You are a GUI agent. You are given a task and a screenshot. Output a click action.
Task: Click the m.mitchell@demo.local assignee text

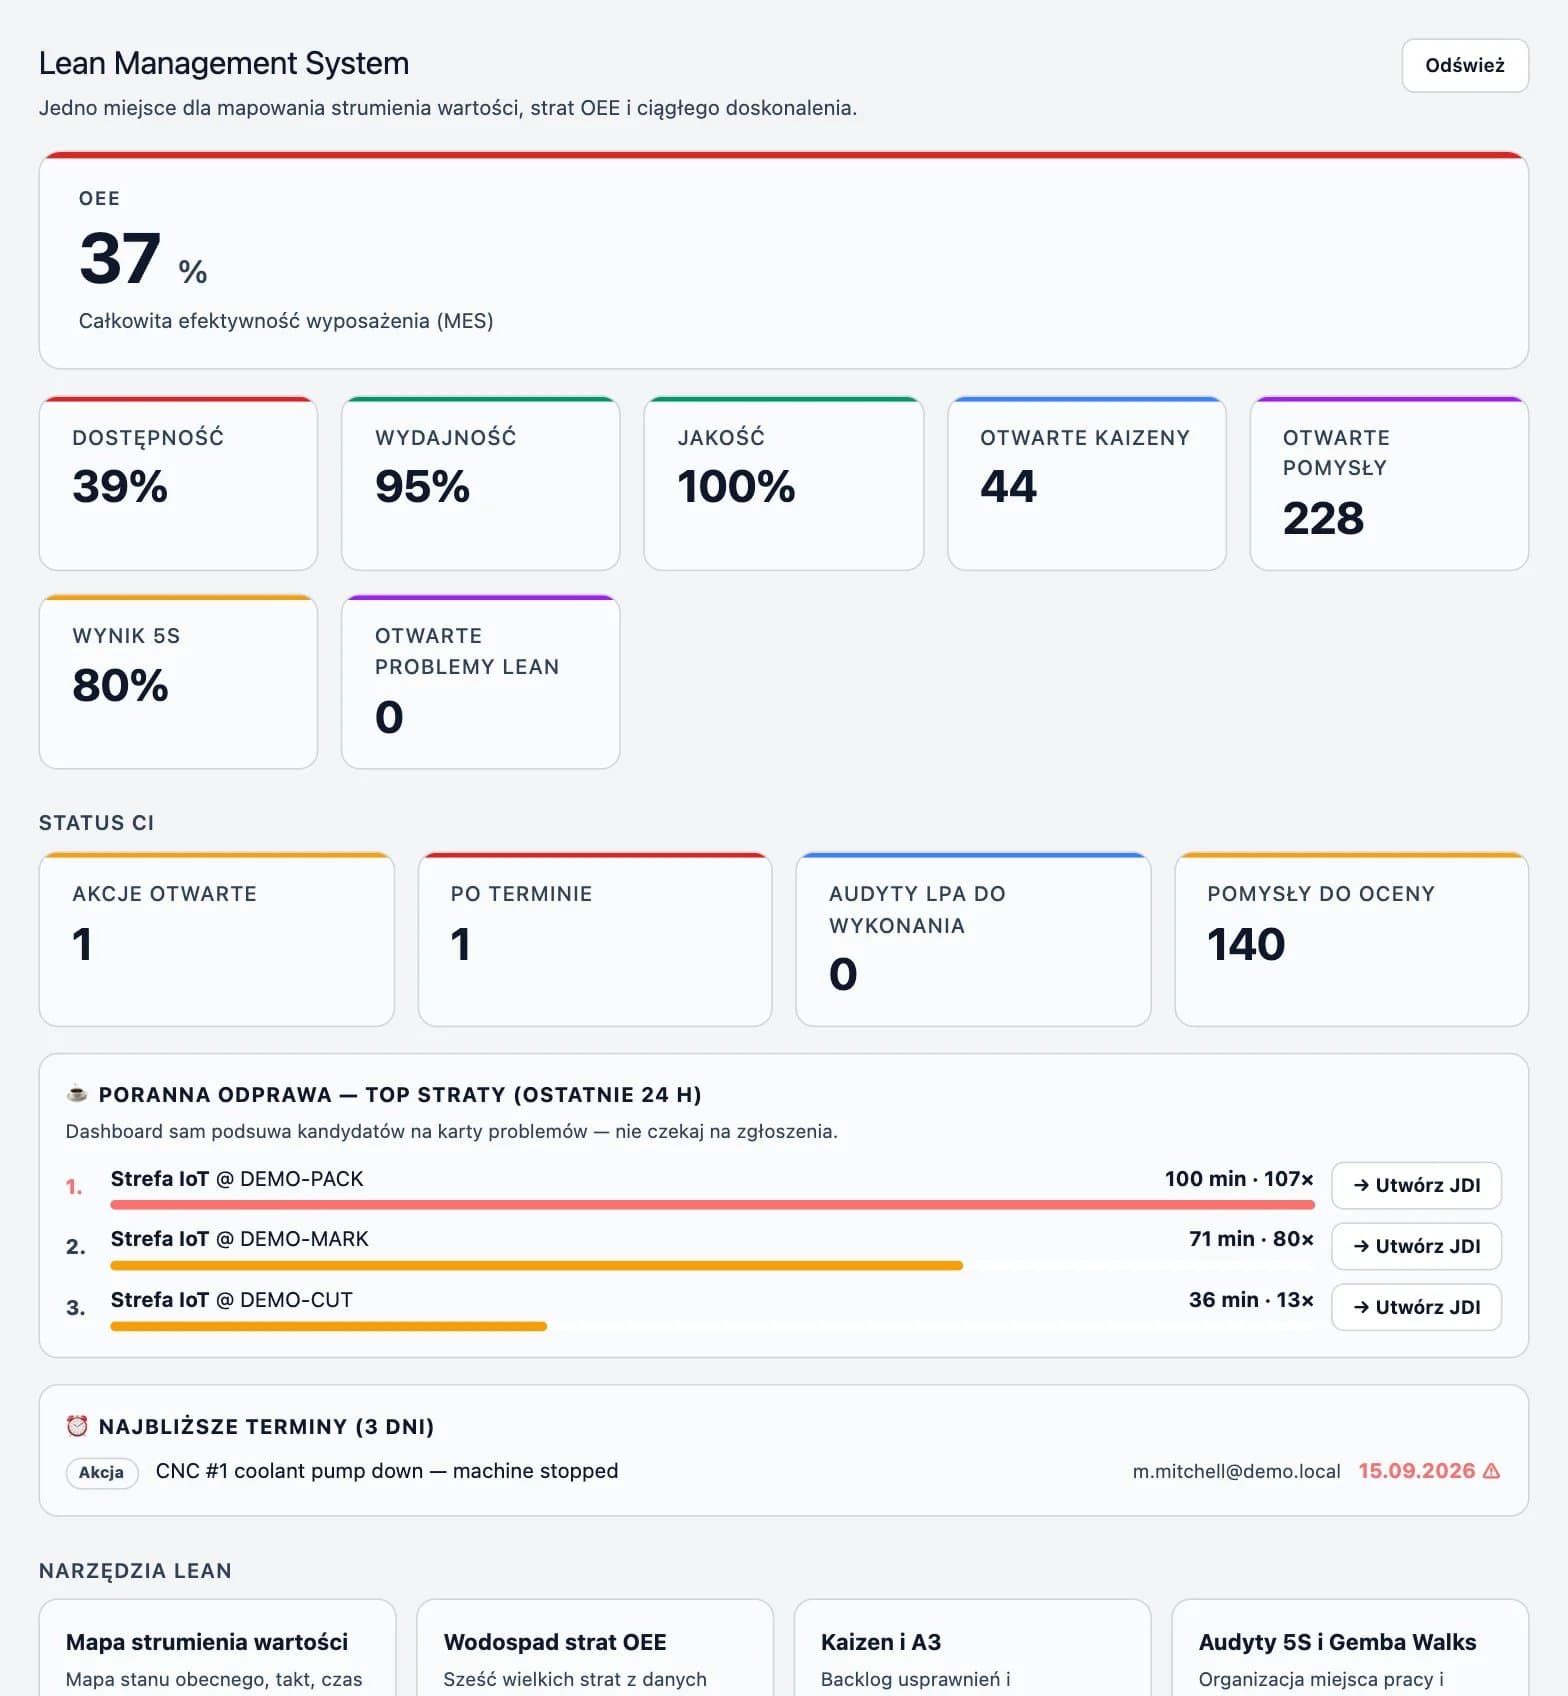1236,1471
